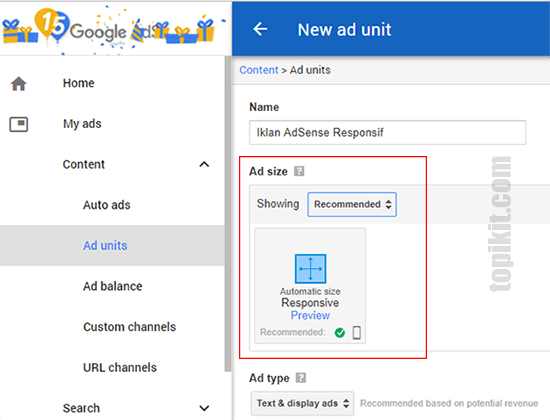Screen dimensions: 550x420
Task: Click the 'Automatic size' caption
Action: click(x=310, y=291)
